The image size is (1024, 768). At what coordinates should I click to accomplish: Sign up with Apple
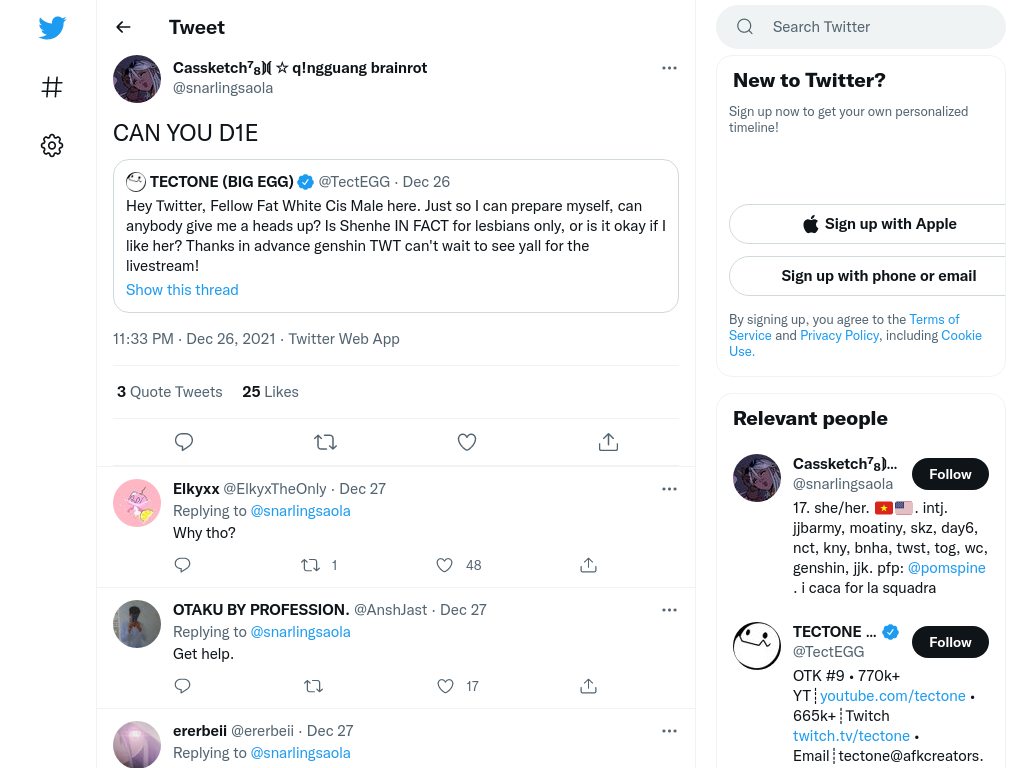tap(879, 224)
